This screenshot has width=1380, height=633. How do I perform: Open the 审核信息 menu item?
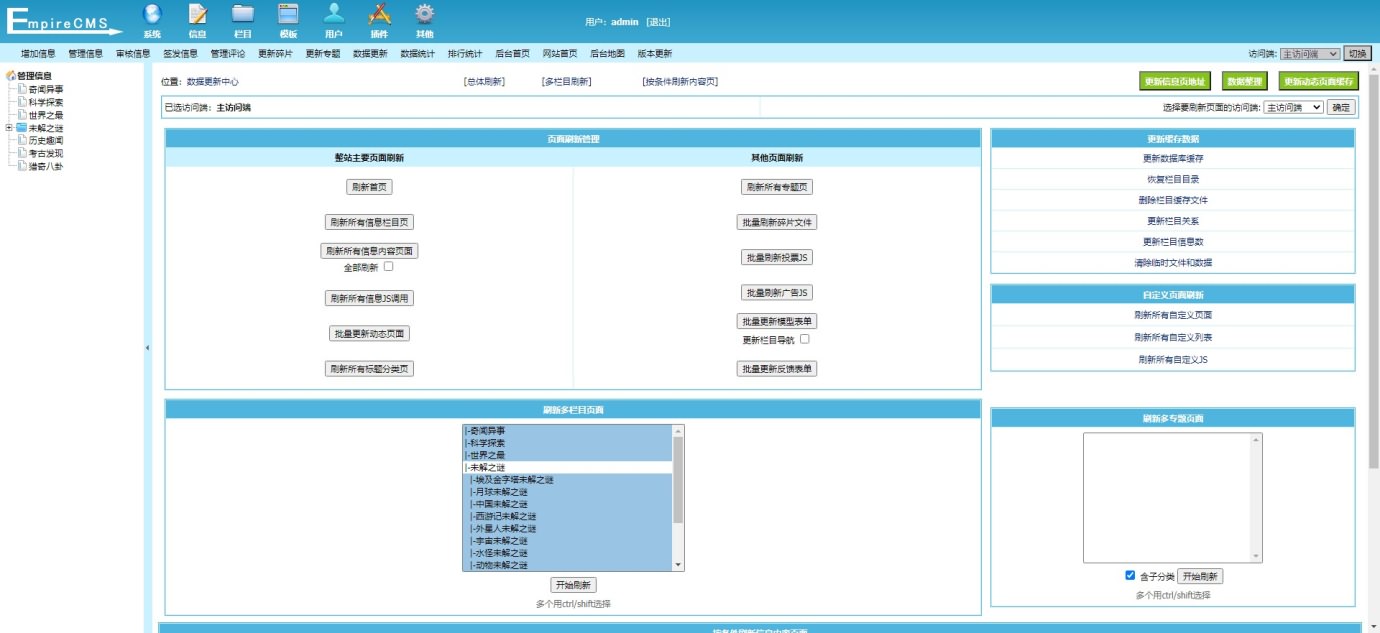click(x=133, y=54)
